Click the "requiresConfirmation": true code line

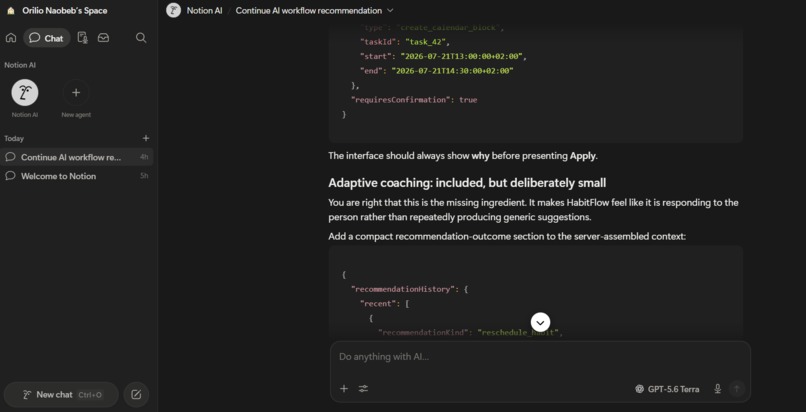pos(414,100)
